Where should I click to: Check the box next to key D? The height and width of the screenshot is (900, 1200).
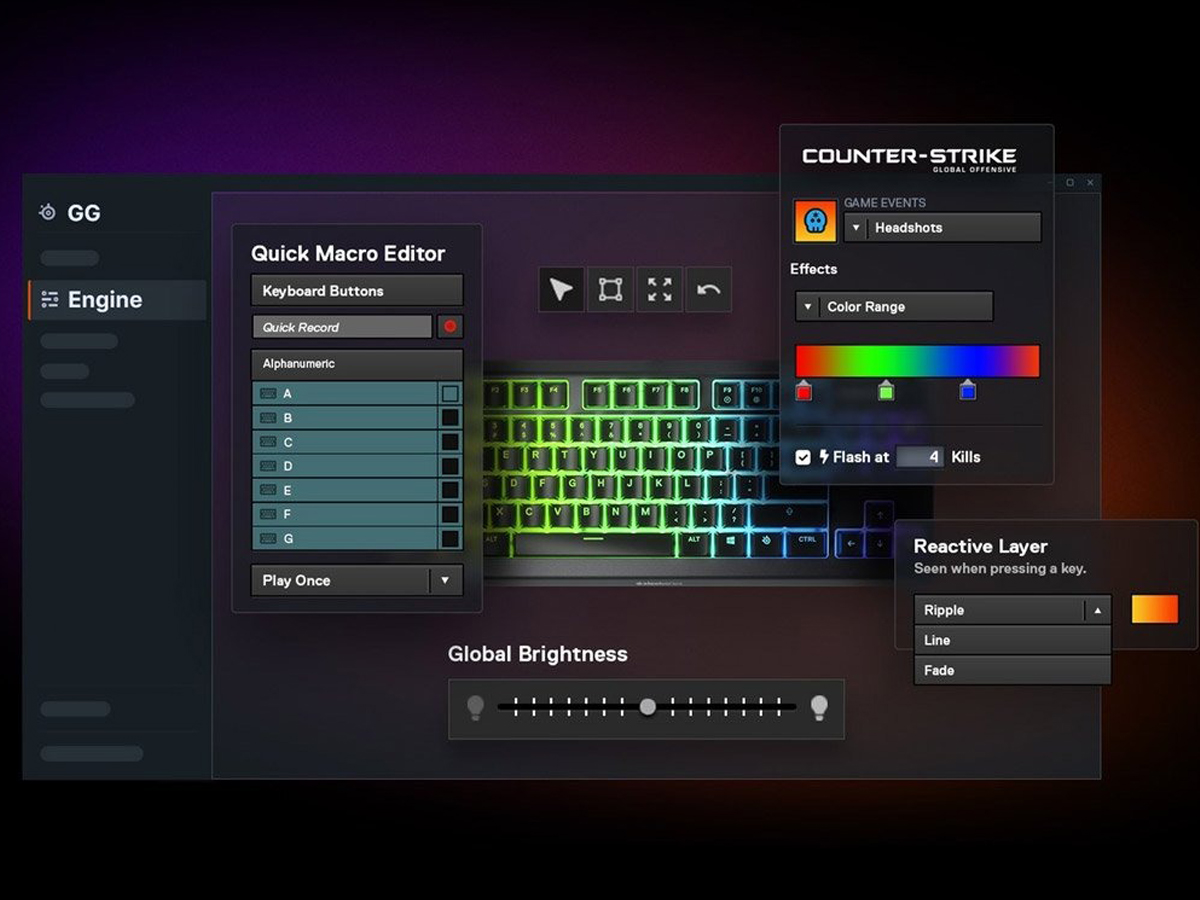450,466
